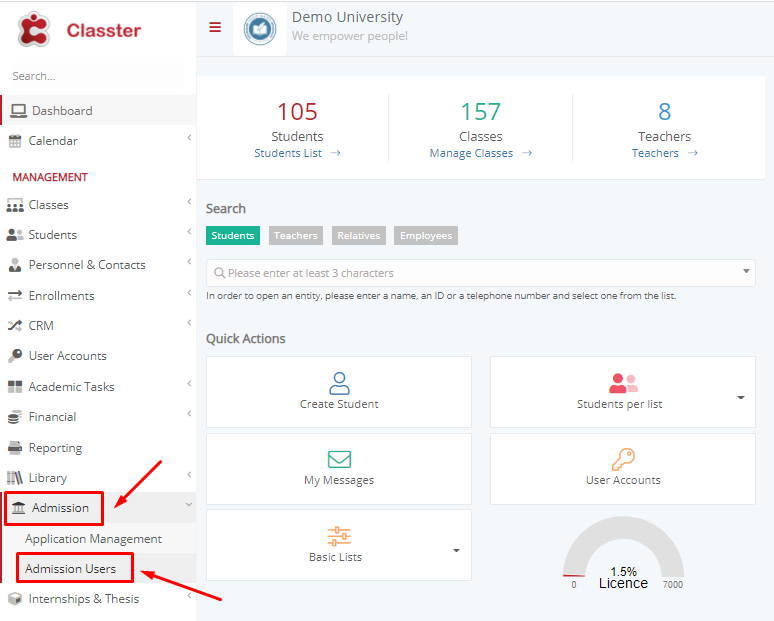Open the Dashboard menu item
This screenshot has height=621, width=774.
[x=99, y=111]
